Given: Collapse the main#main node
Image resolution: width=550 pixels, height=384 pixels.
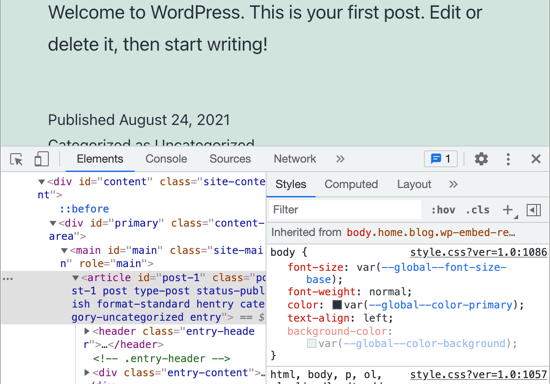Looking at the screenshot, I should point(64,250).
